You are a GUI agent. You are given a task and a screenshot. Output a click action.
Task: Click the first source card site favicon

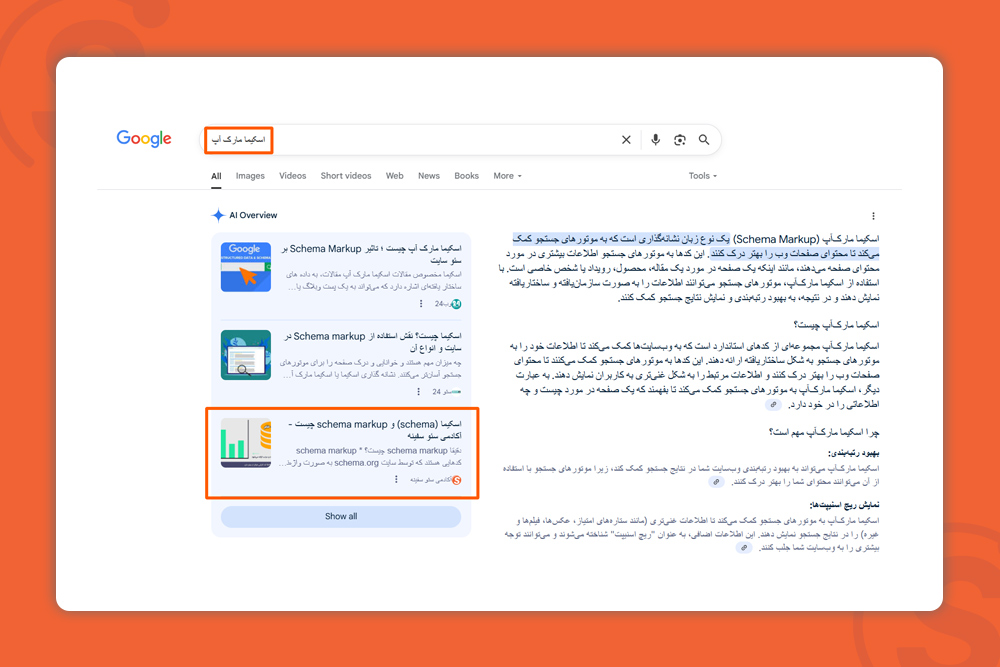point(456,304)
